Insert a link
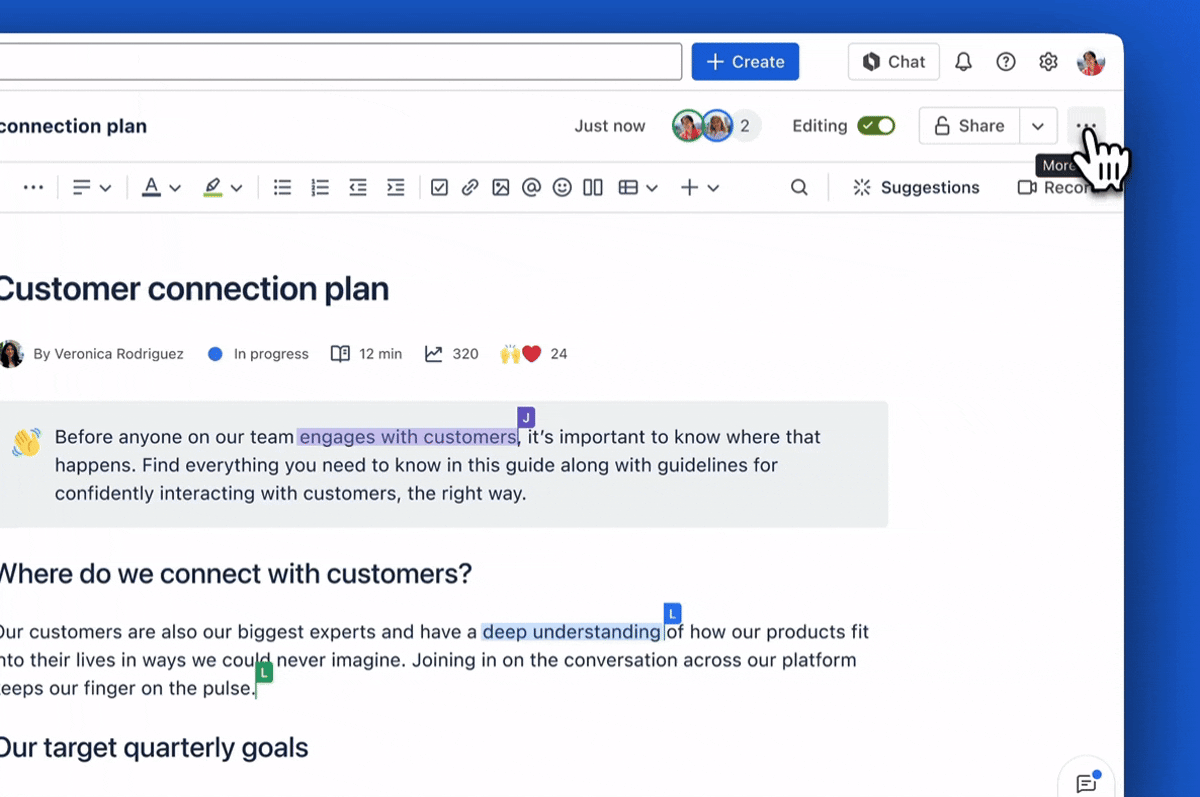 coord(470,187)
